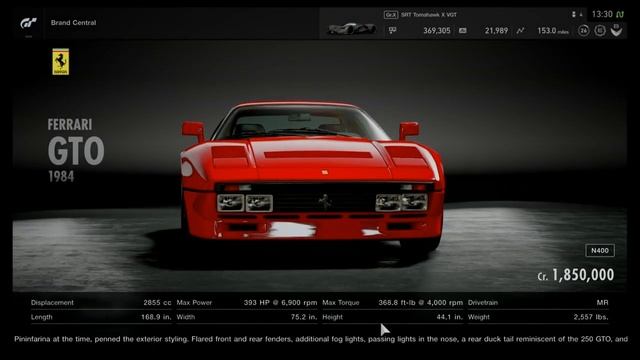This screenshot has width=640, height=360.
Task: Click the Max Power 393 HP value
Action: [280, 302]
